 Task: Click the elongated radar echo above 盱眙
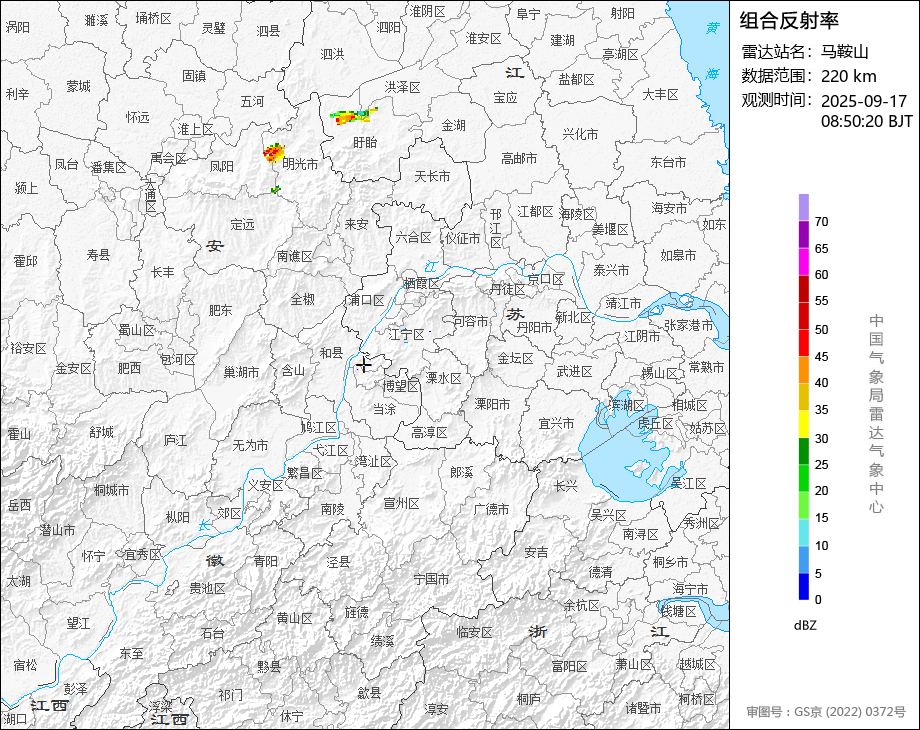pos(353,116)
